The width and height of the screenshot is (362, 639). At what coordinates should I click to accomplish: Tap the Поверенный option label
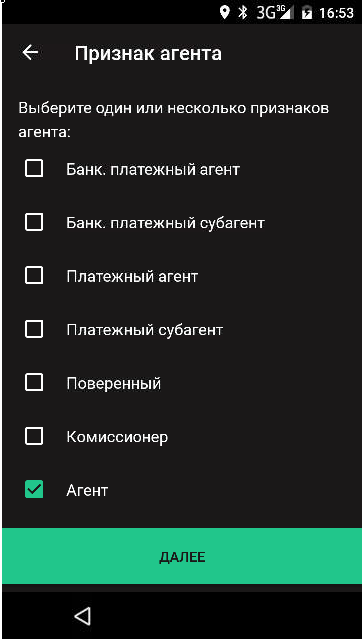(x=114, y=383)
